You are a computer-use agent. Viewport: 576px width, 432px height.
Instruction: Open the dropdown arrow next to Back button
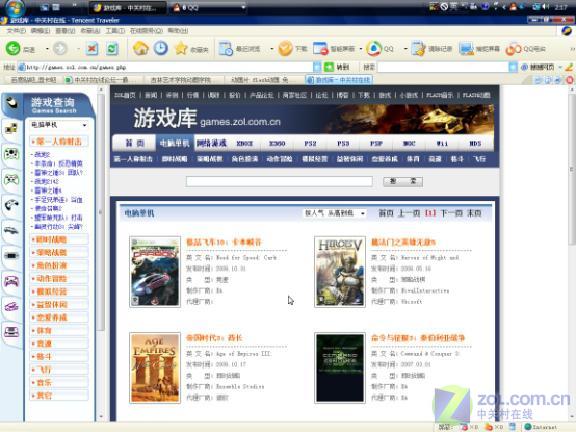(x=47, y=48)
